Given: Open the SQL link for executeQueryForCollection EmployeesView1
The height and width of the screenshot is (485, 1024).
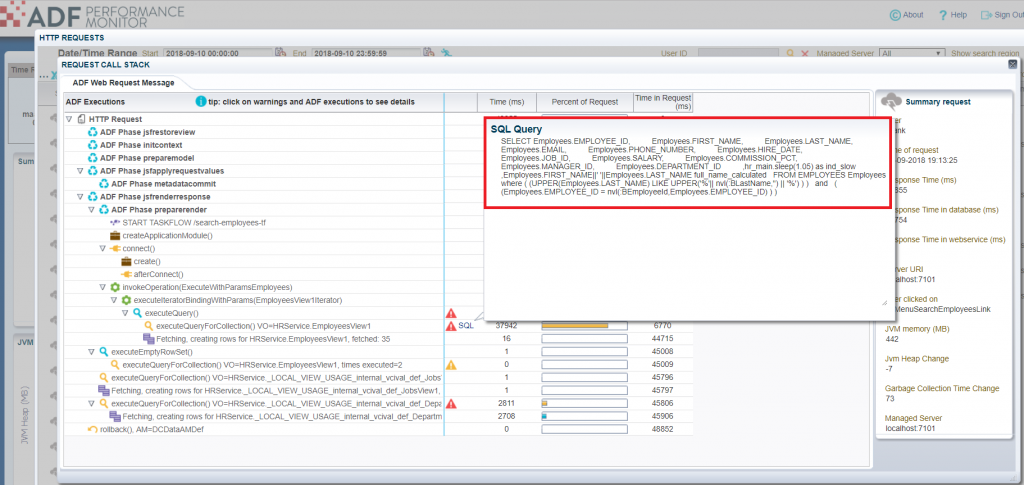Looking at the screenshot, I should pyautogui.click(x=465, y=326).
